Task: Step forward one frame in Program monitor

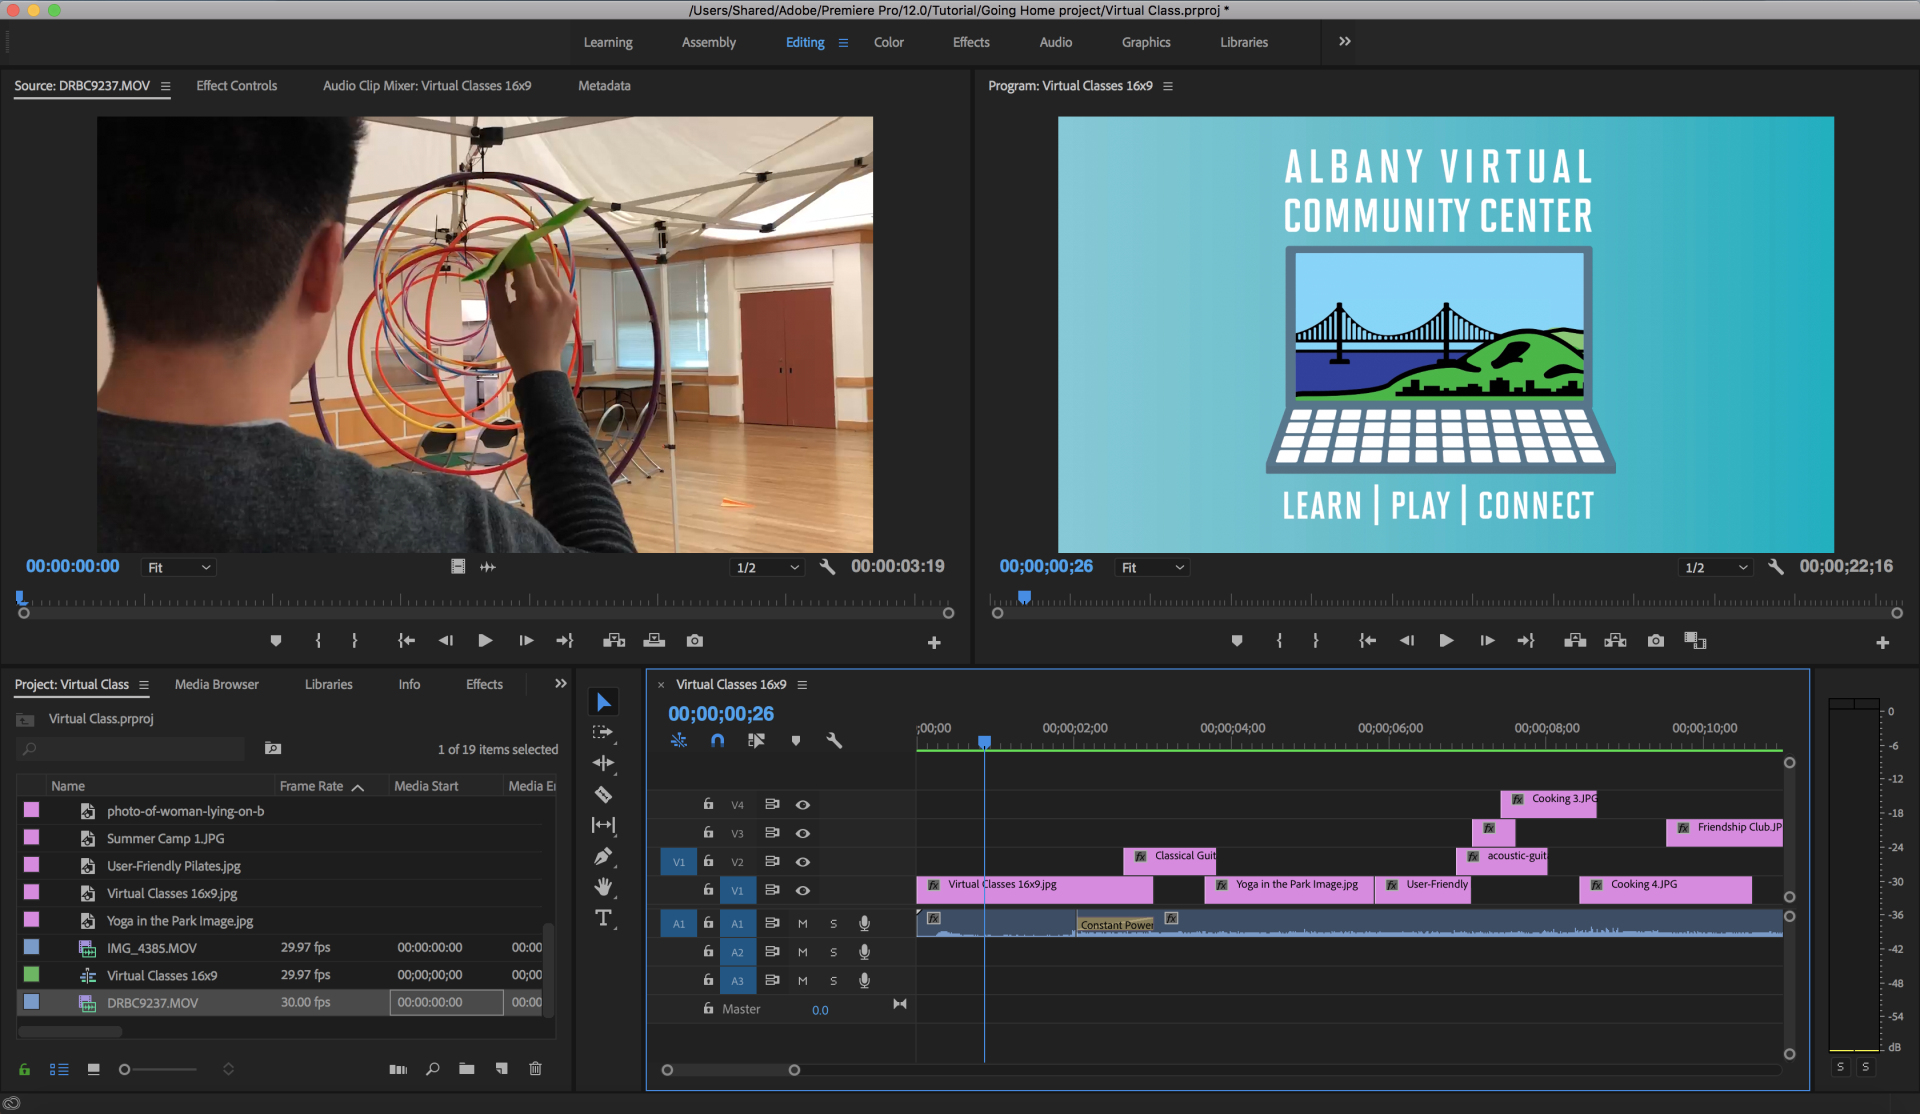Action: 1487,641
